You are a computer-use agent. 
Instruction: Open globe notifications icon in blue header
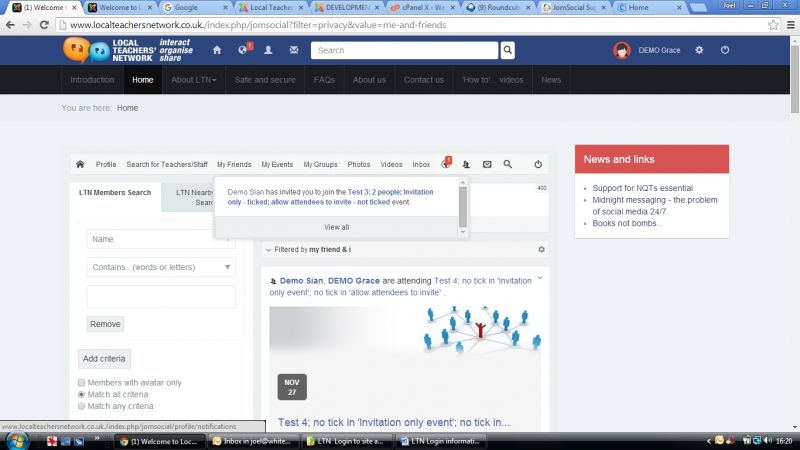[x=243, y=50]
